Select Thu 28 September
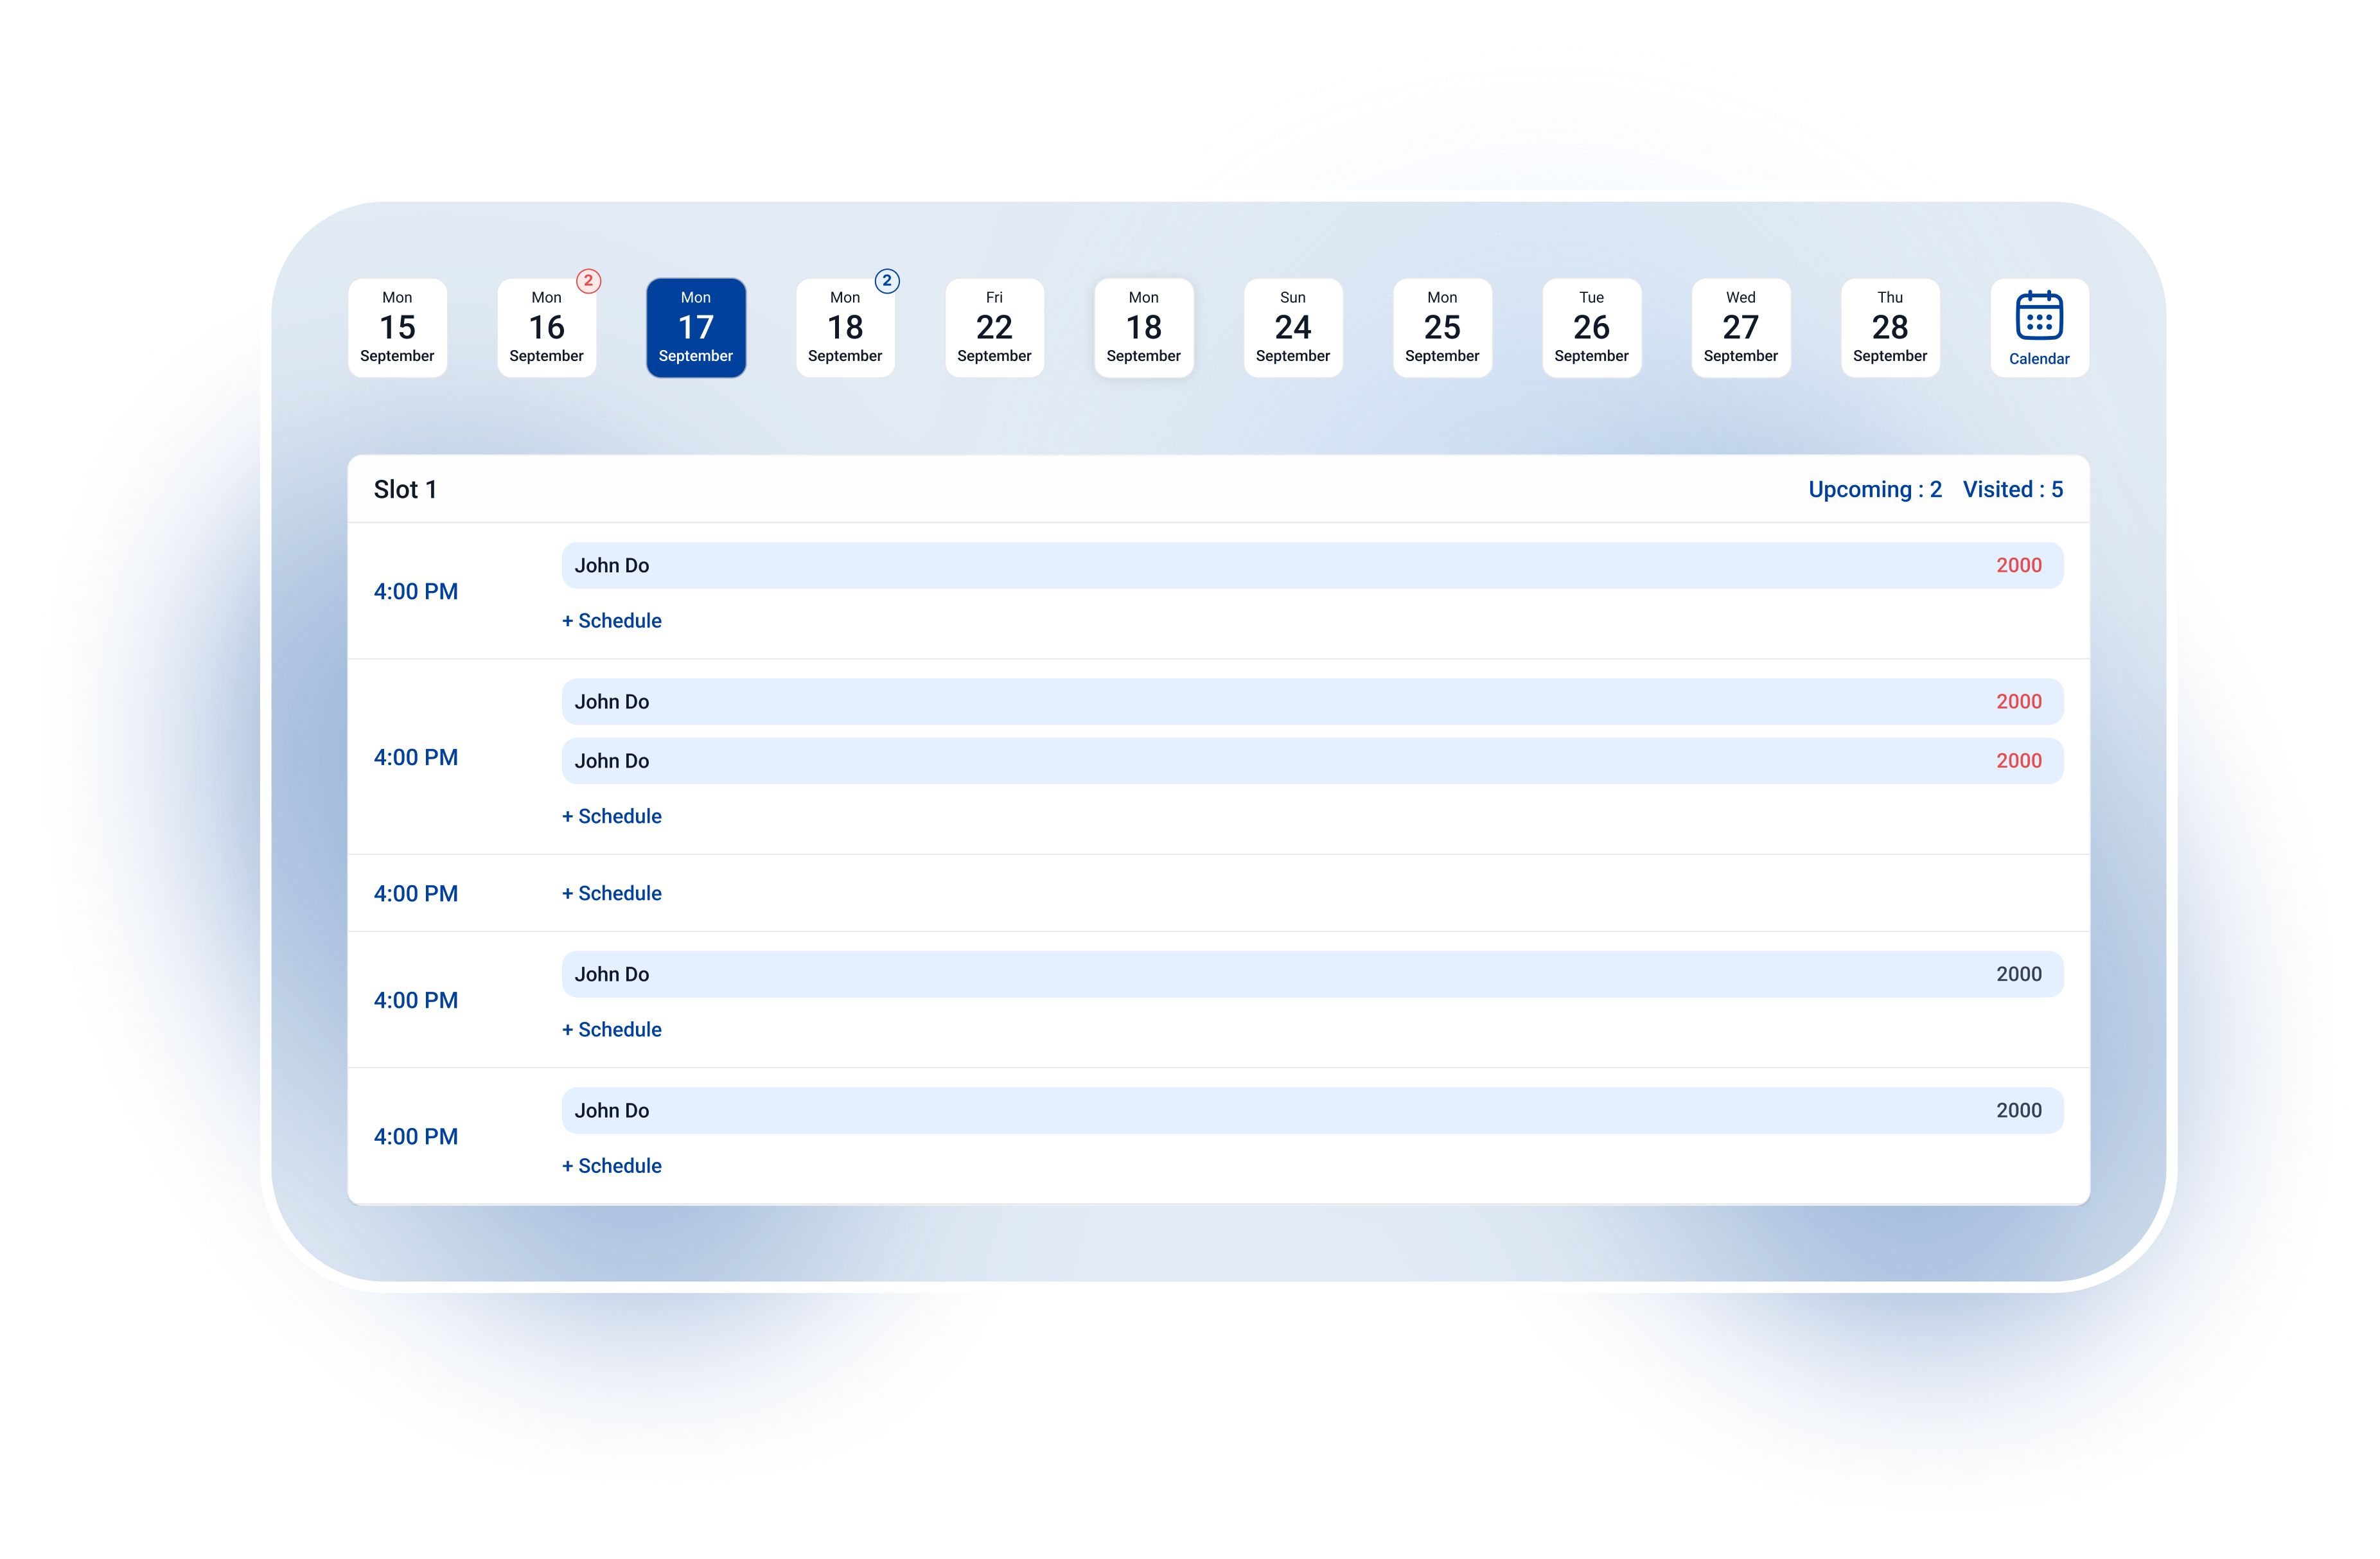Screen dimensions: 2380x1559 (1889, 328)
